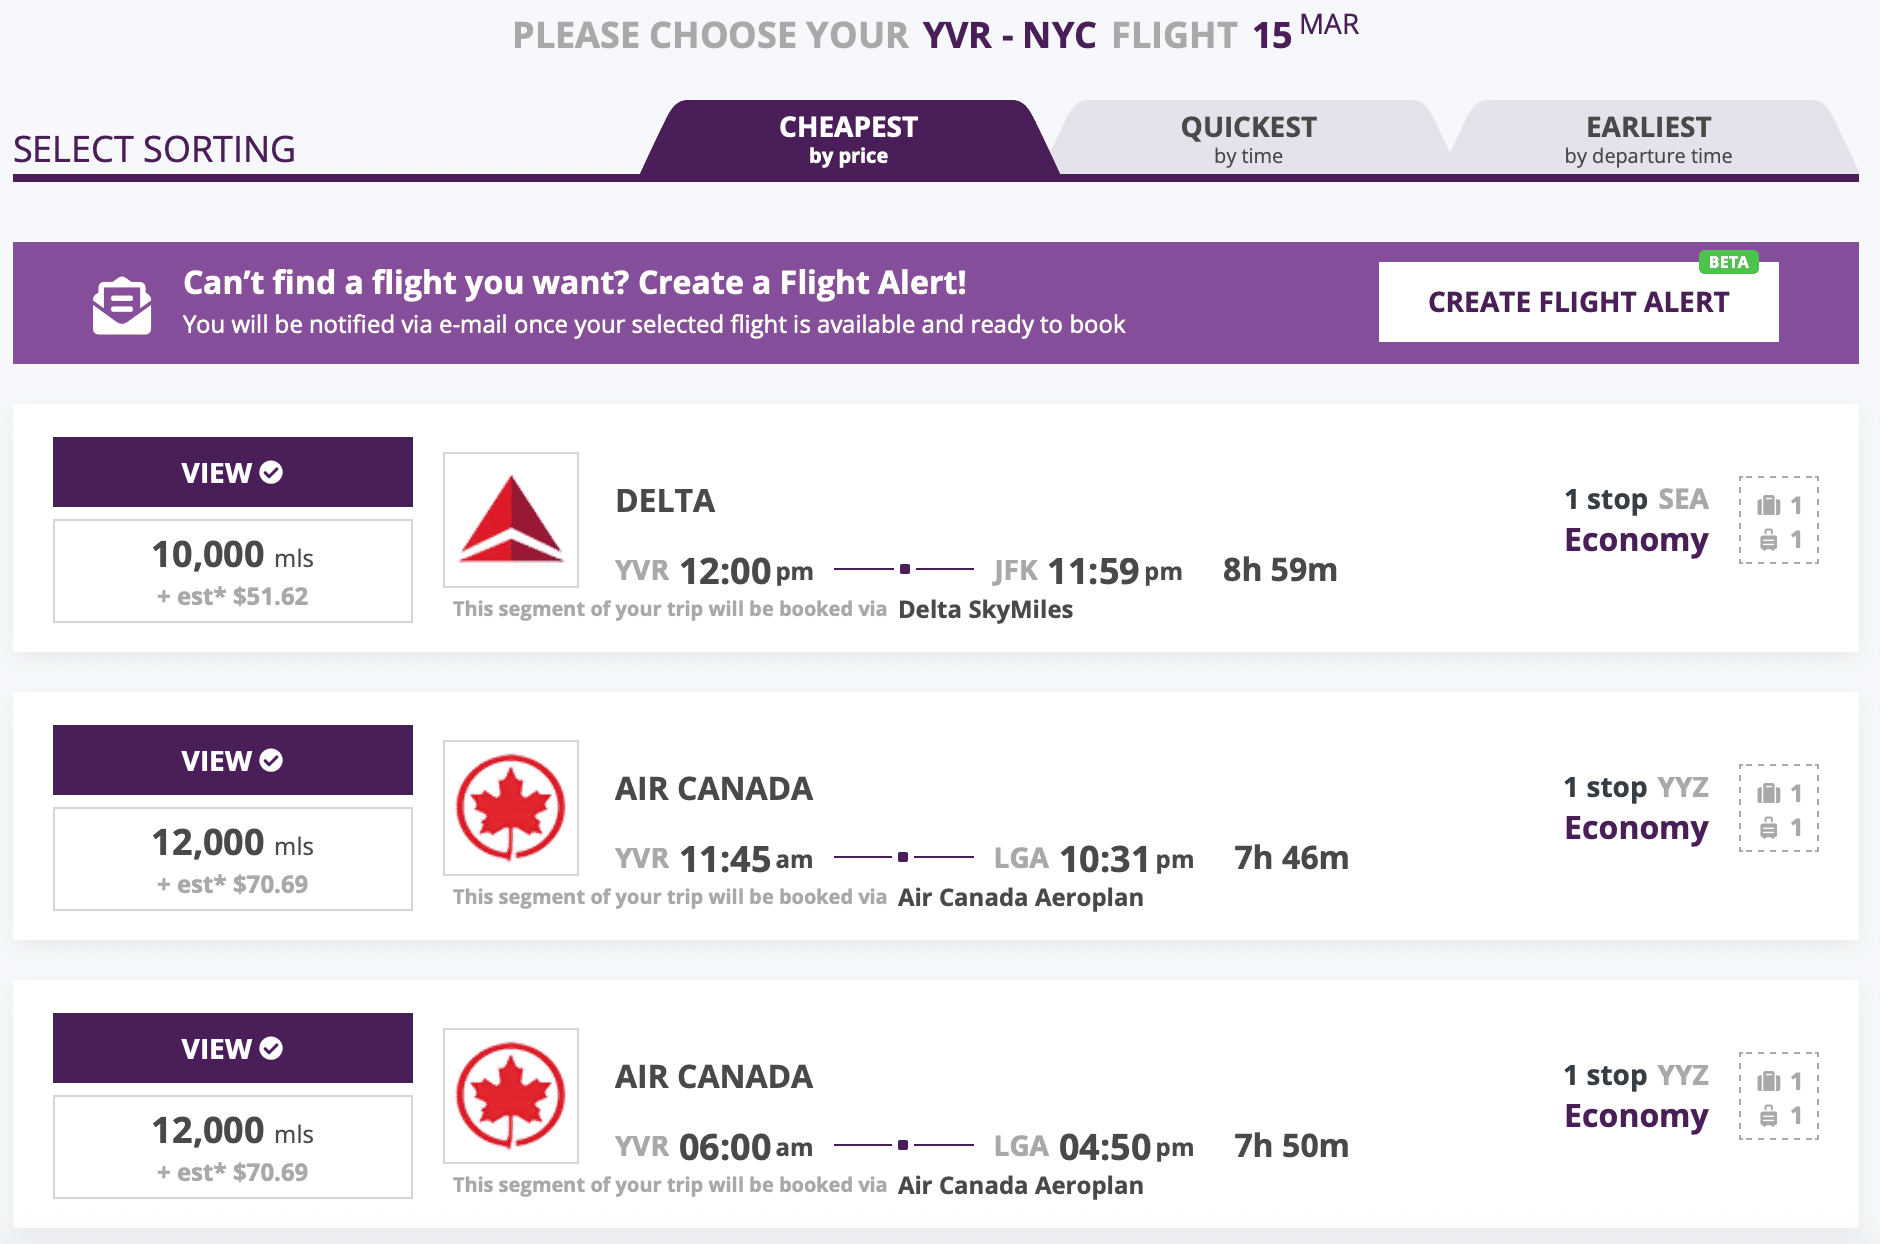Image resolution: width=1880 pixels, height=1244 pixels.
Task: Click Air Canada Aeroplan under the 11:45 am flight
Action: click(x=1020, y=897)
